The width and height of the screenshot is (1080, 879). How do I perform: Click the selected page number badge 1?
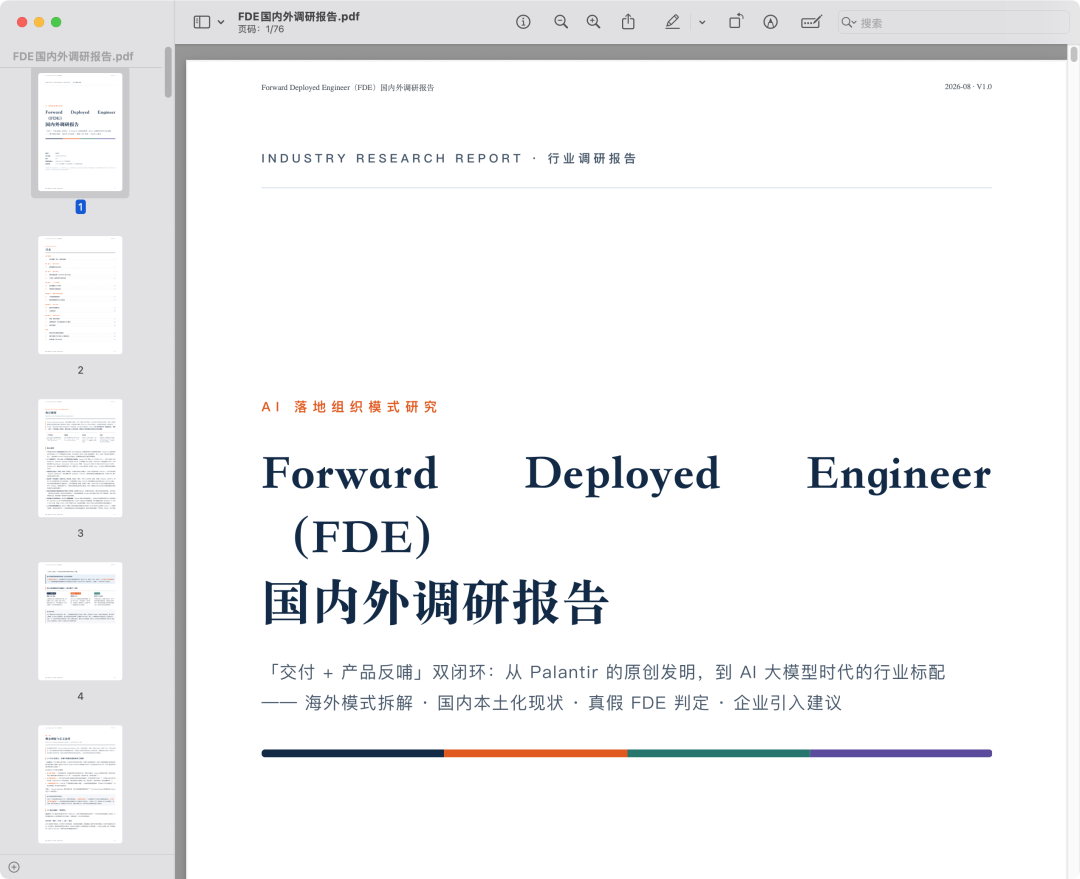click(81, 207)
